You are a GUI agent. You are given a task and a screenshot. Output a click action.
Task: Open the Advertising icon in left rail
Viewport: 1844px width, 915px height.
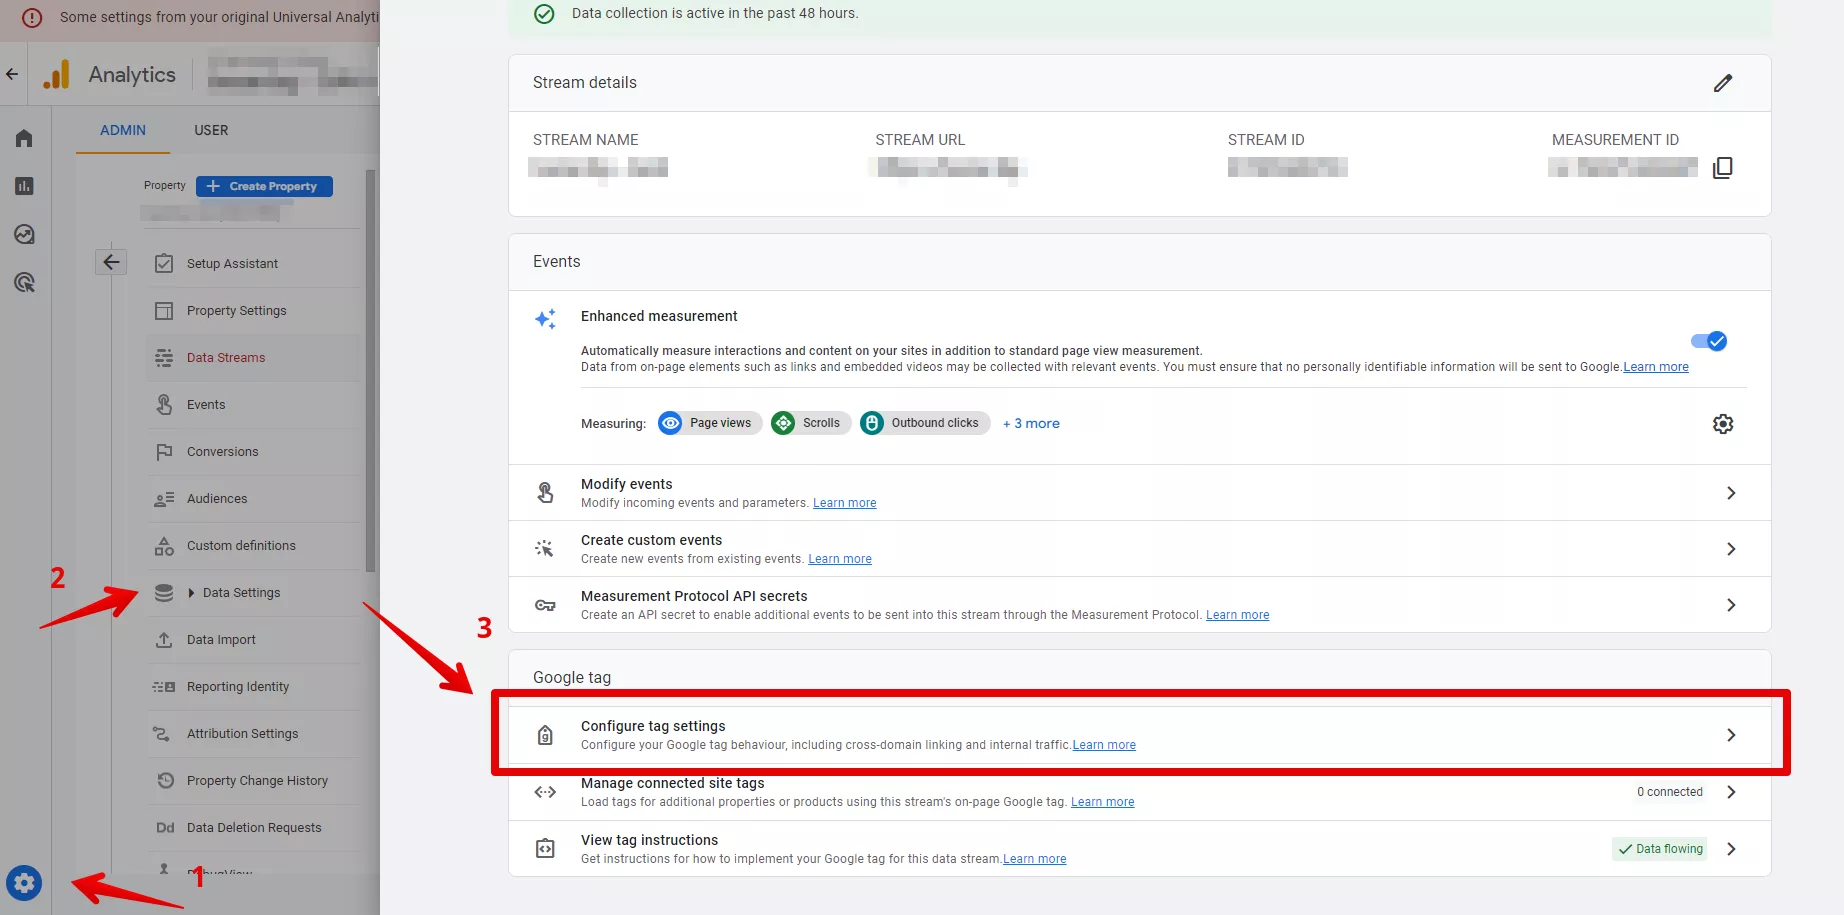[x=24, y=282]
